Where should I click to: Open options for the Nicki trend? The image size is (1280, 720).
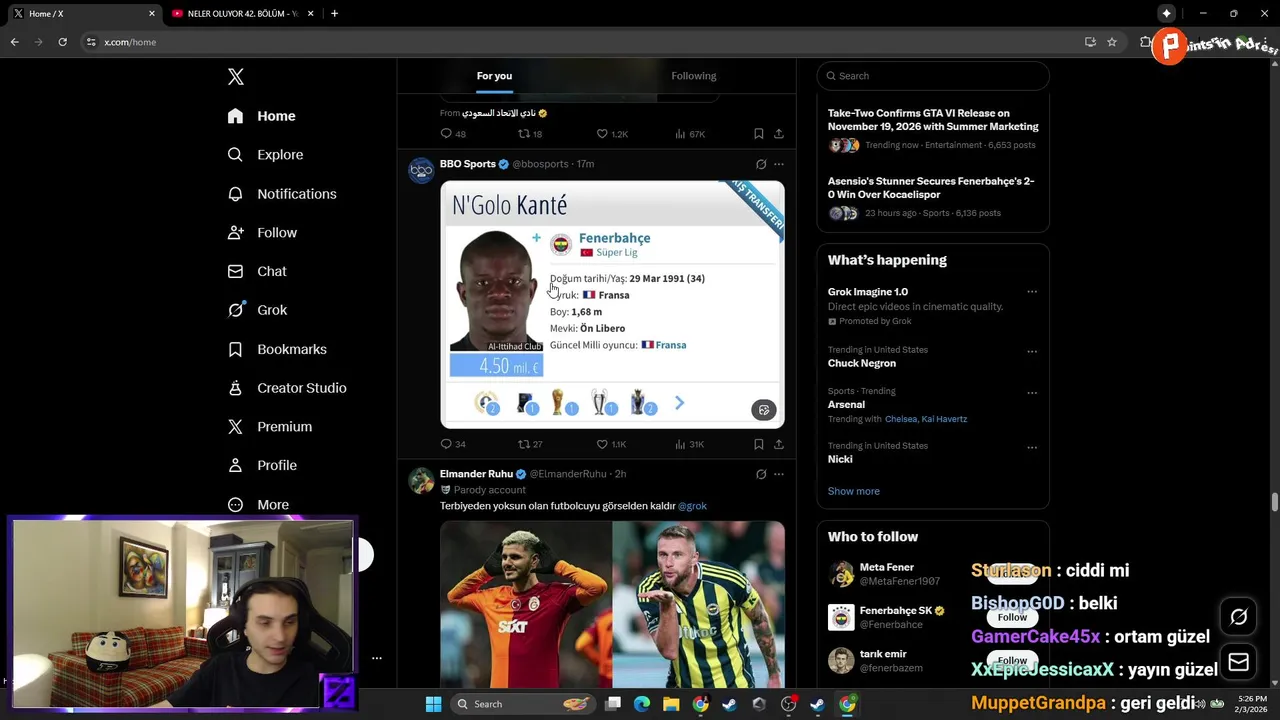[x=1032, y=447]
